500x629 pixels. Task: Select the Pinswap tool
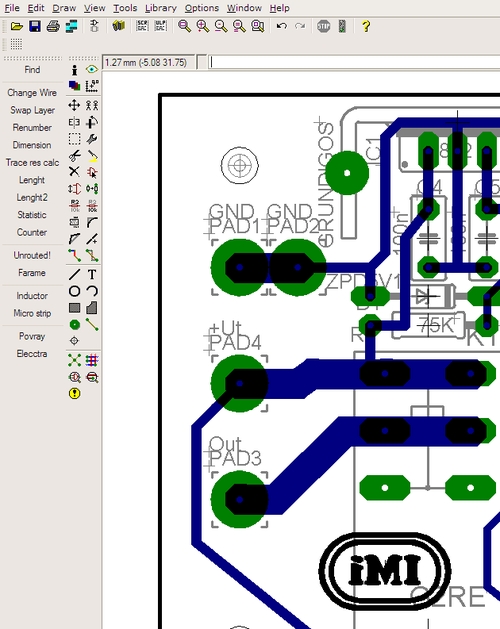coord(74,189)
